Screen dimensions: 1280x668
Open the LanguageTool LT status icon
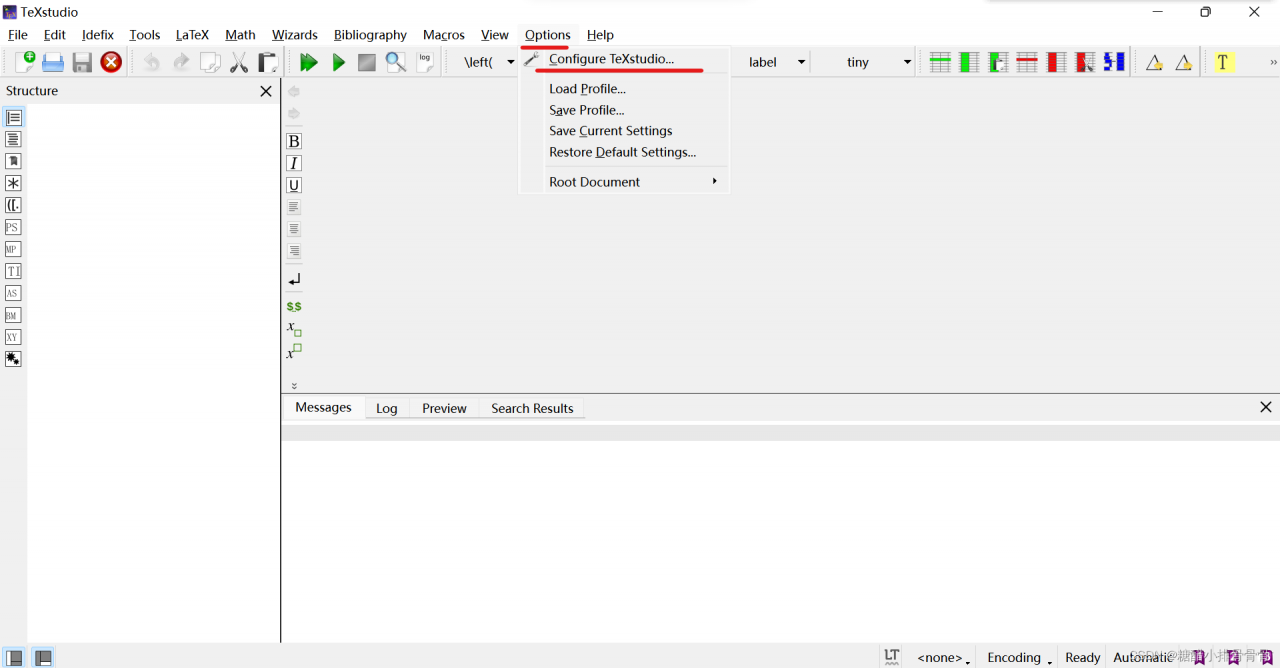tap(892, 656)
